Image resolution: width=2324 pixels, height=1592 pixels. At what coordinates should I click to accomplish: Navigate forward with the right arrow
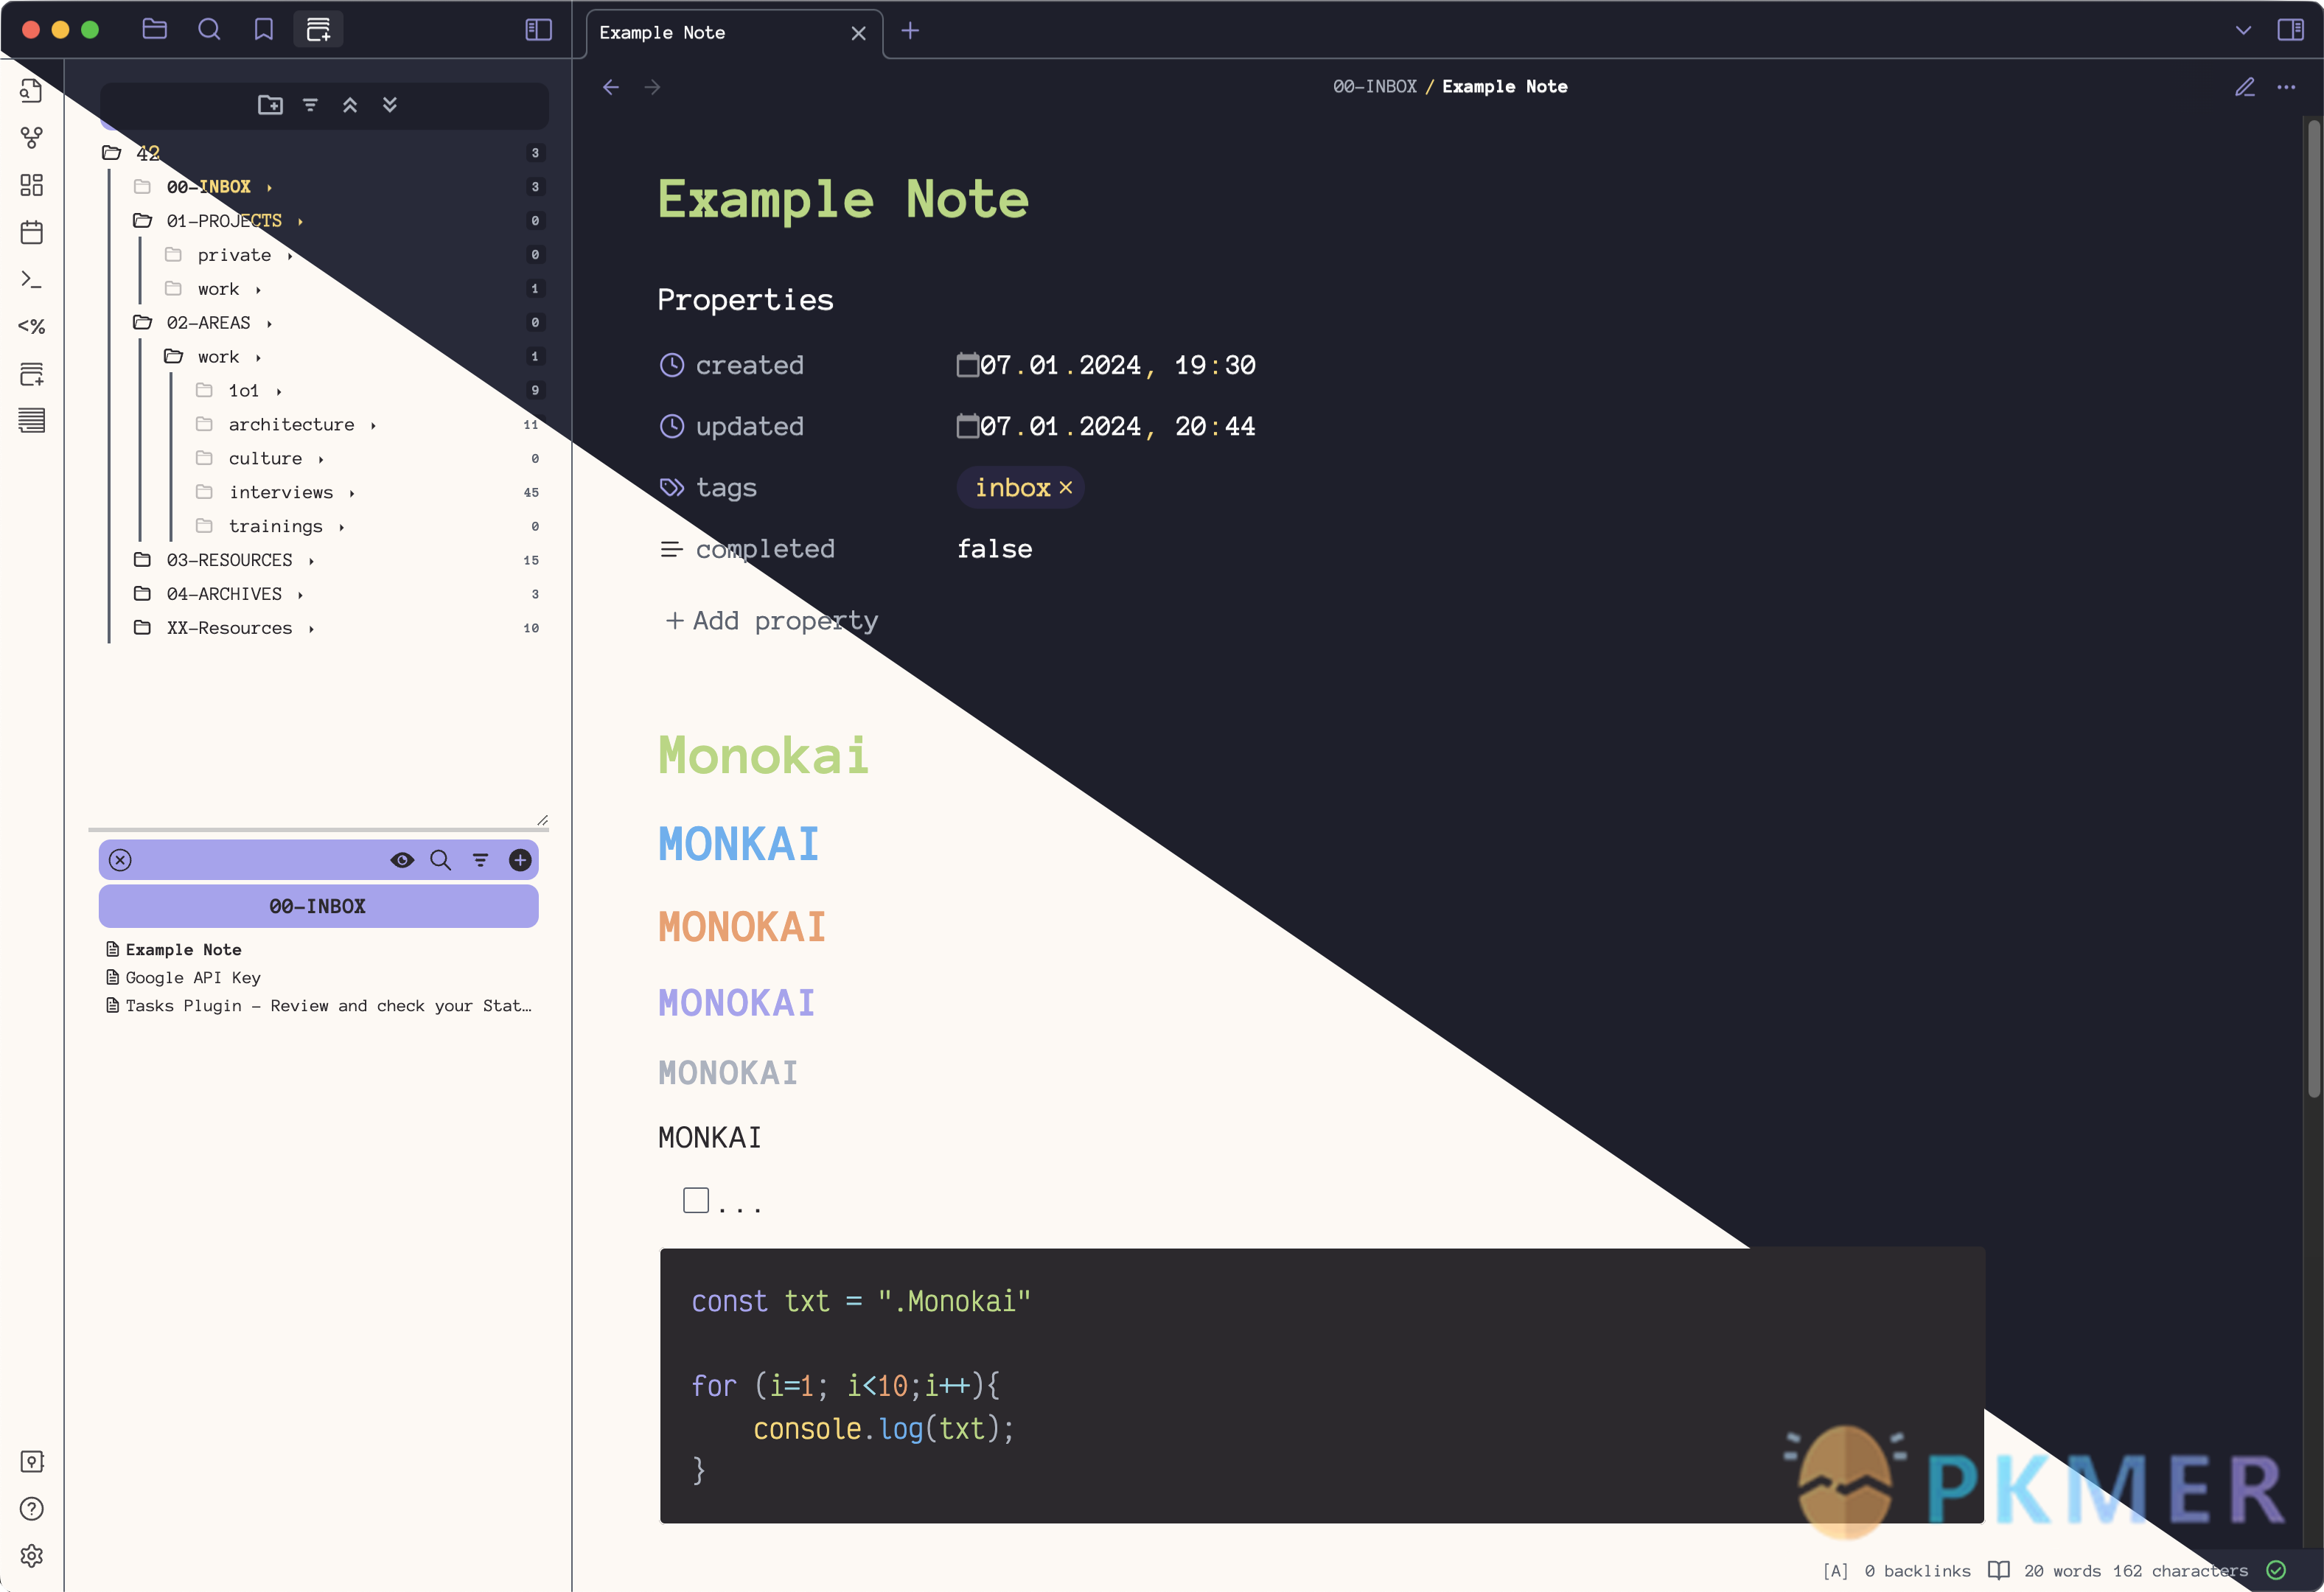[x=652, y=87]
